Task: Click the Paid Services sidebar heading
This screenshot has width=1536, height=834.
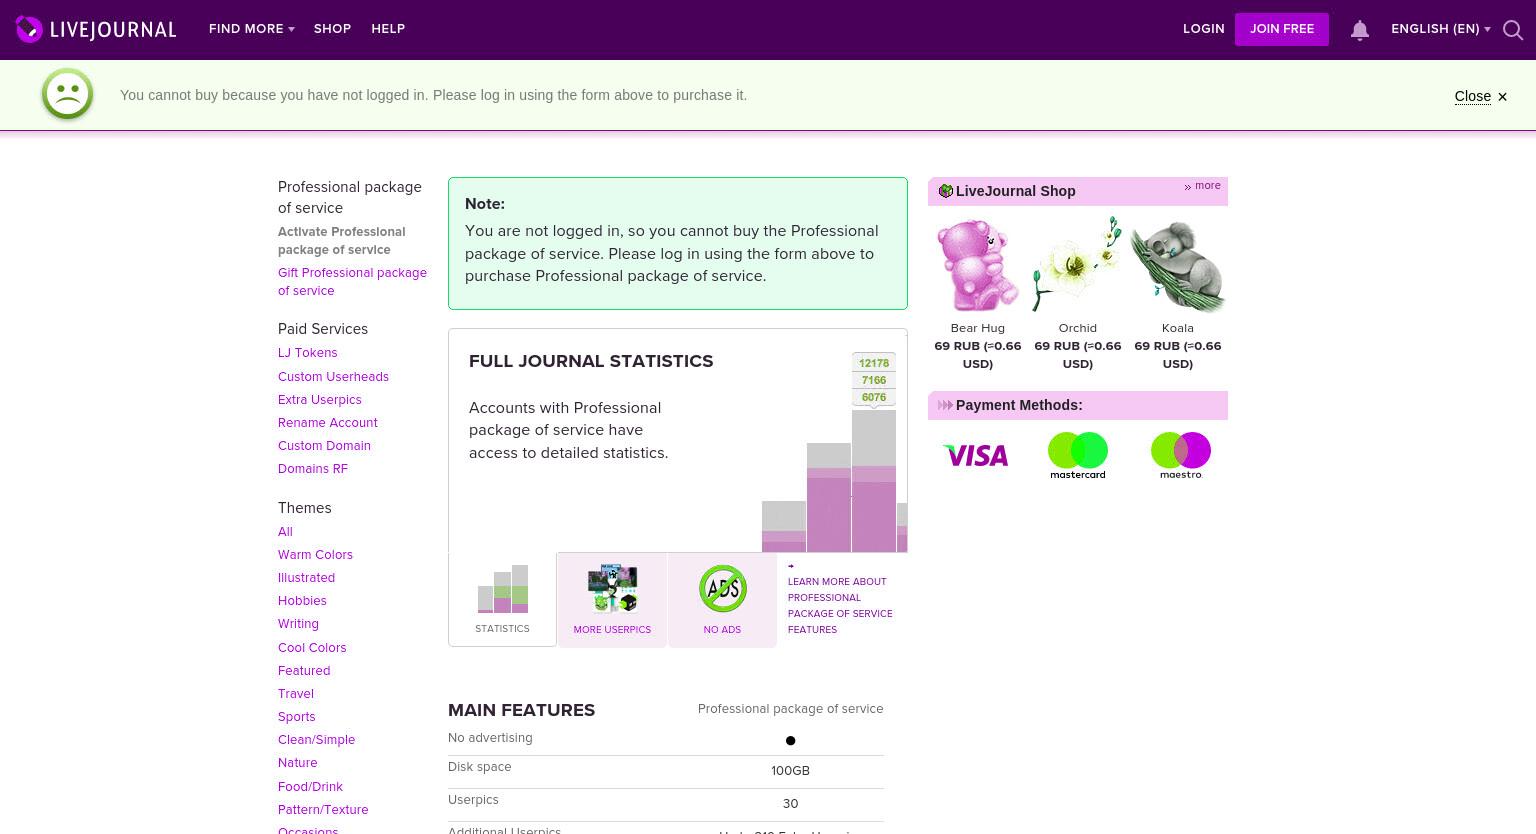Action: [323, 329]
